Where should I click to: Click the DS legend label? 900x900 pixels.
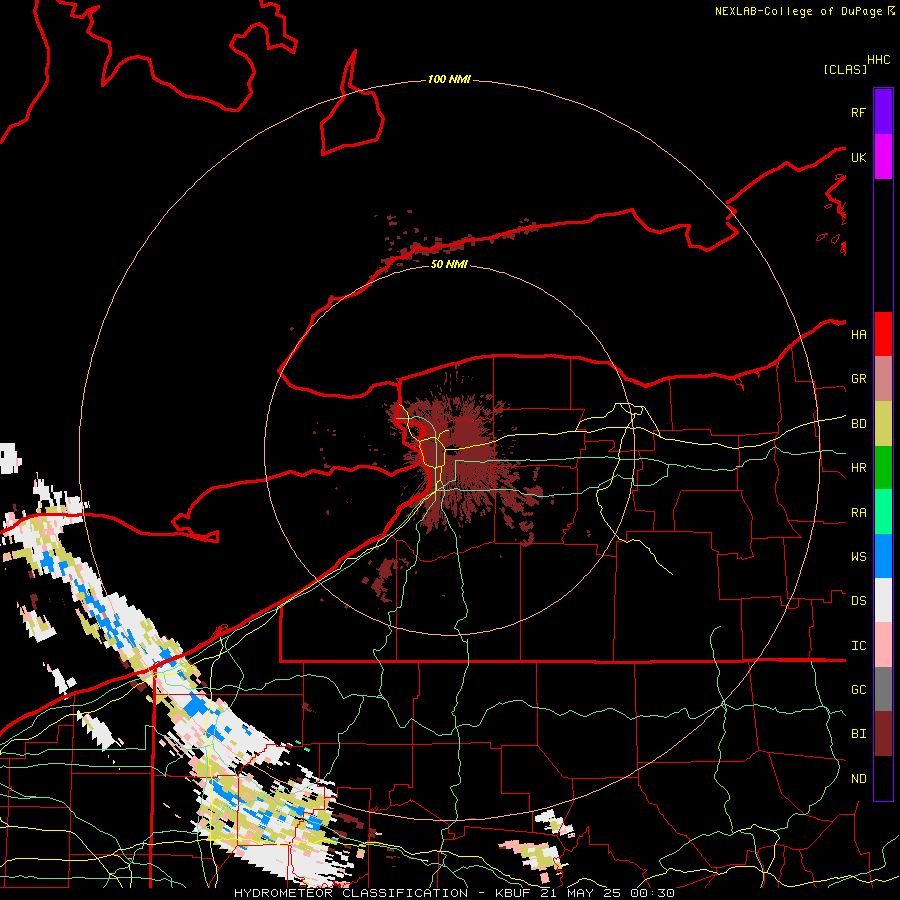[859, 601]
